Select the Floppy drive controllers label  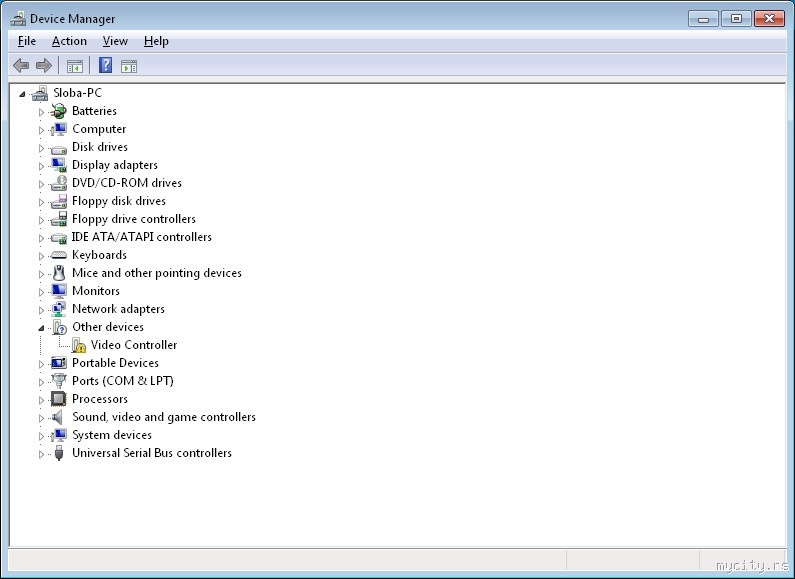pos(134,219)
